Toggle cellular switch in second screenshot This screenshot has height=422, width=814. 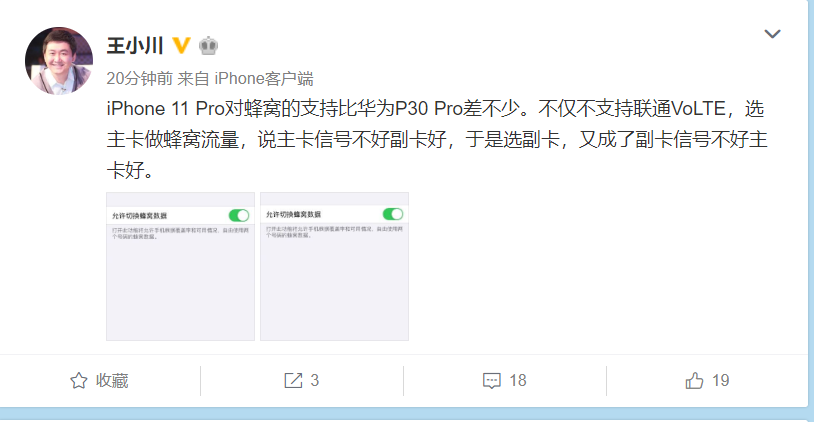point(393,214)
